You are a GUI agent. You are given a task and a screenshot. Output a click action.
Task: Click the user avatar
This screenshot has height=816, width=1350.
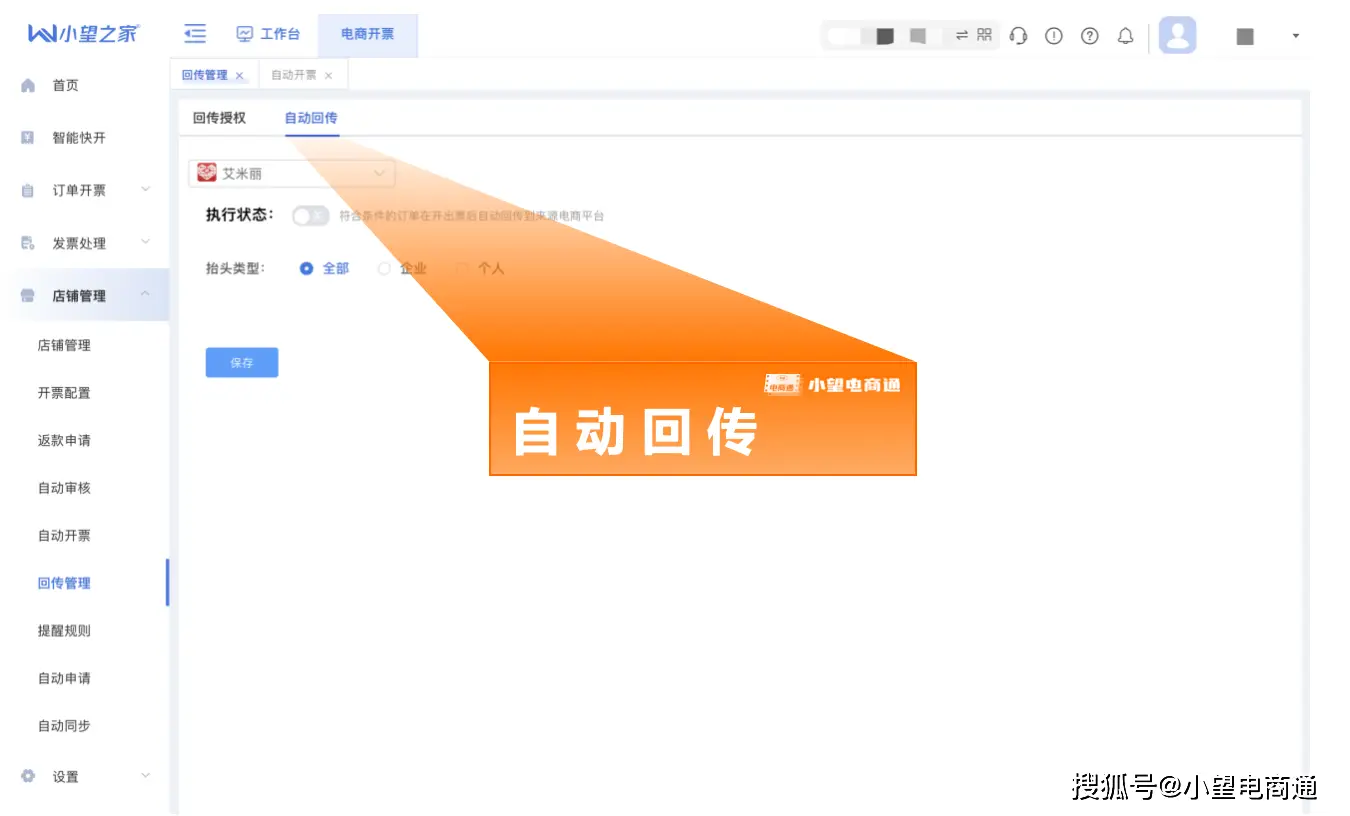point(1177,35)
